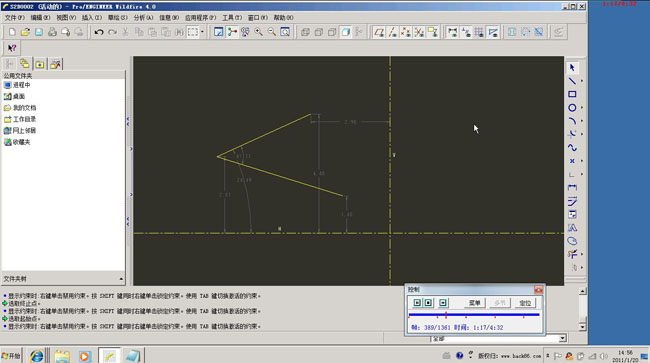The image size is (650, 363).
Task: Toggle display of section vertices
Action: 492,32
